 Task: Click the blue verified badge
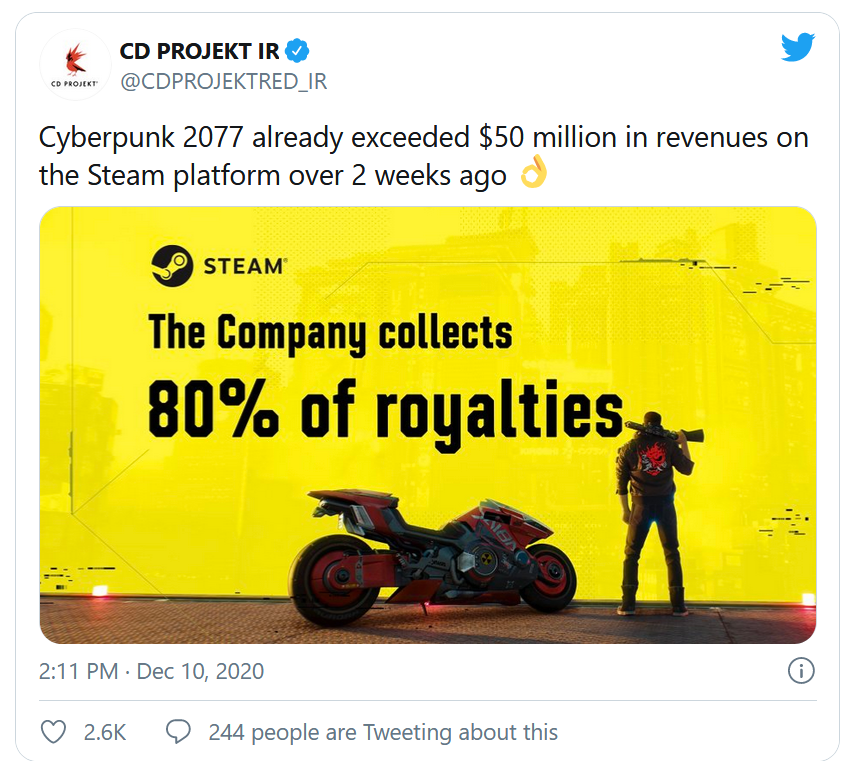(x=298, y=50)
